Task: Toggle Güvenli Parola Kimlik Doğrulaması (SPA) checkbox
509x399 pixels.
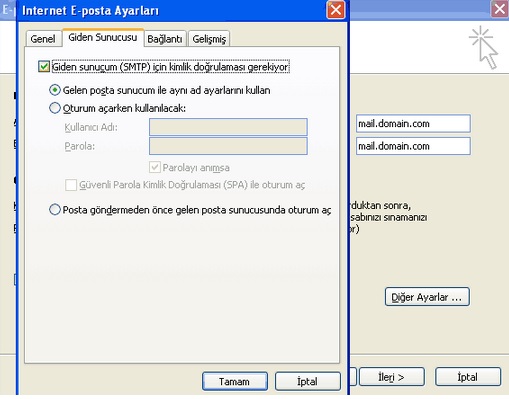Action: [71, 185]
